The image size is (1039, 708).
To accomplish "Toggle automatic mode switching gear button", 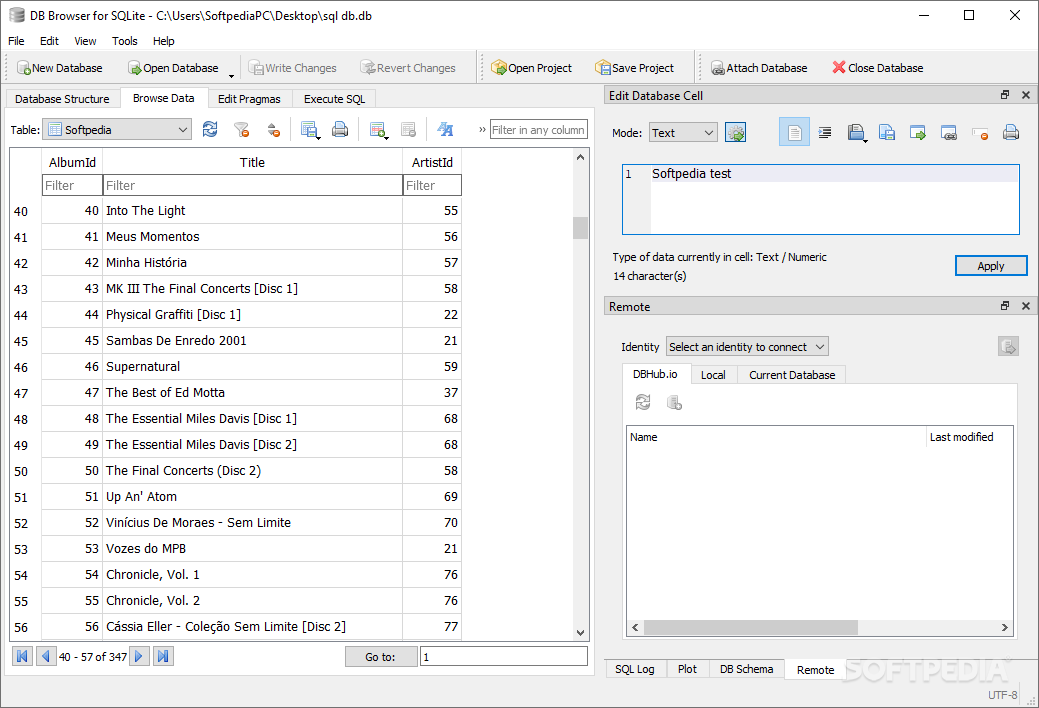I will point(736,133).
